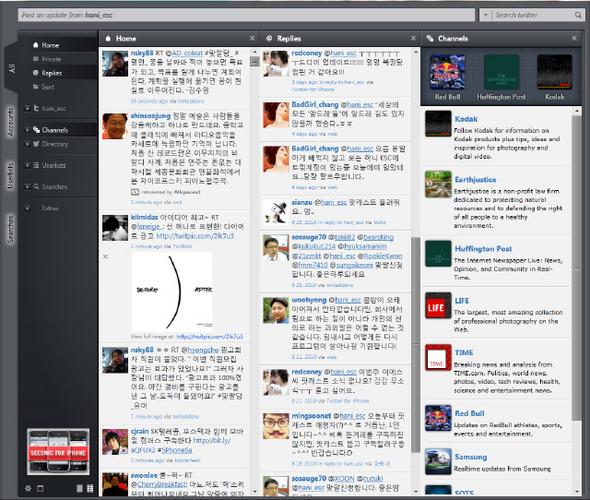The width and height of the screenshot is (590, 500).
Task: Click sianzu's Snoopy avatar
Action: point(276,213)
